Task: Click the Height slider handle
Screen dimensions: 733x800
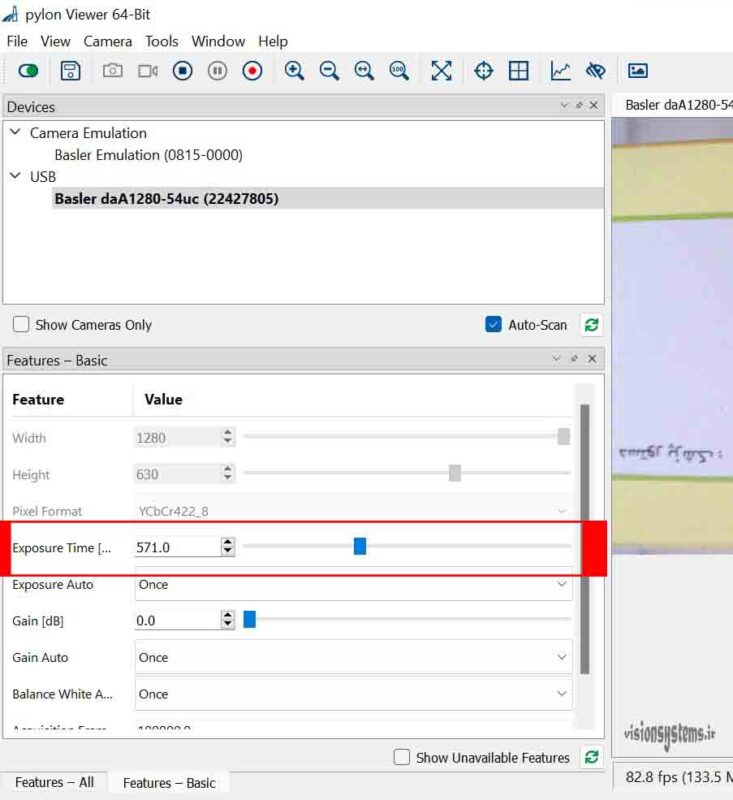Action: coord(454,473)
